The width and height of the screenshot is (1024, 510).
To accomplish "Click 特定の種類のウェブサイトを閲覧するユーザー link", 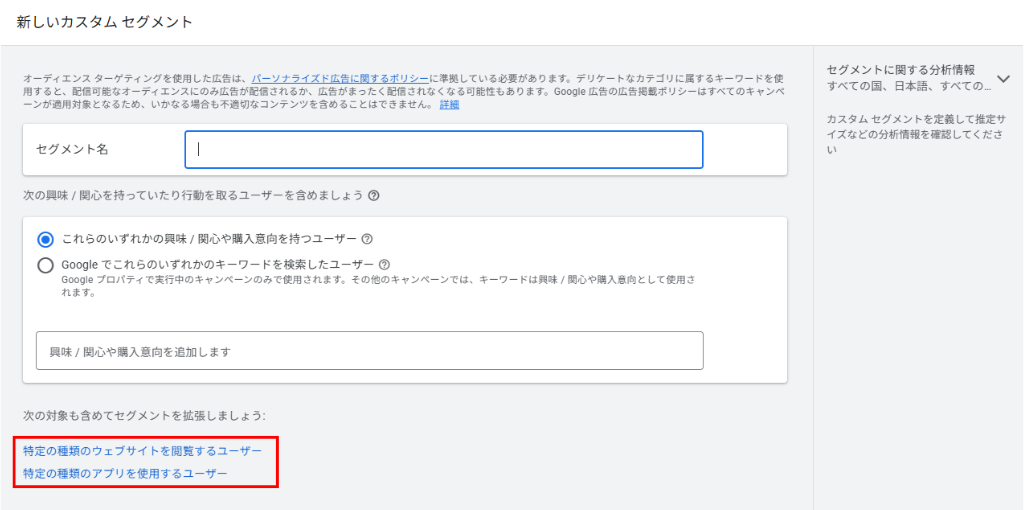I will tap(142, 451).
